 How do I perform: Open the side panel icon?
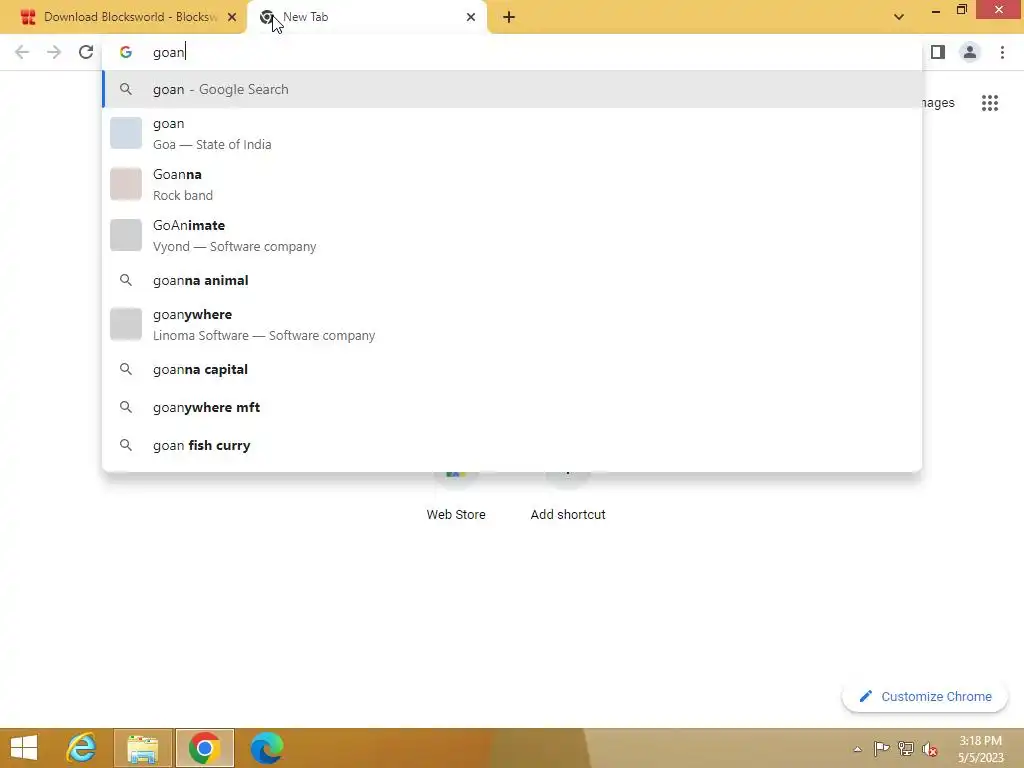tap(938, 52)
